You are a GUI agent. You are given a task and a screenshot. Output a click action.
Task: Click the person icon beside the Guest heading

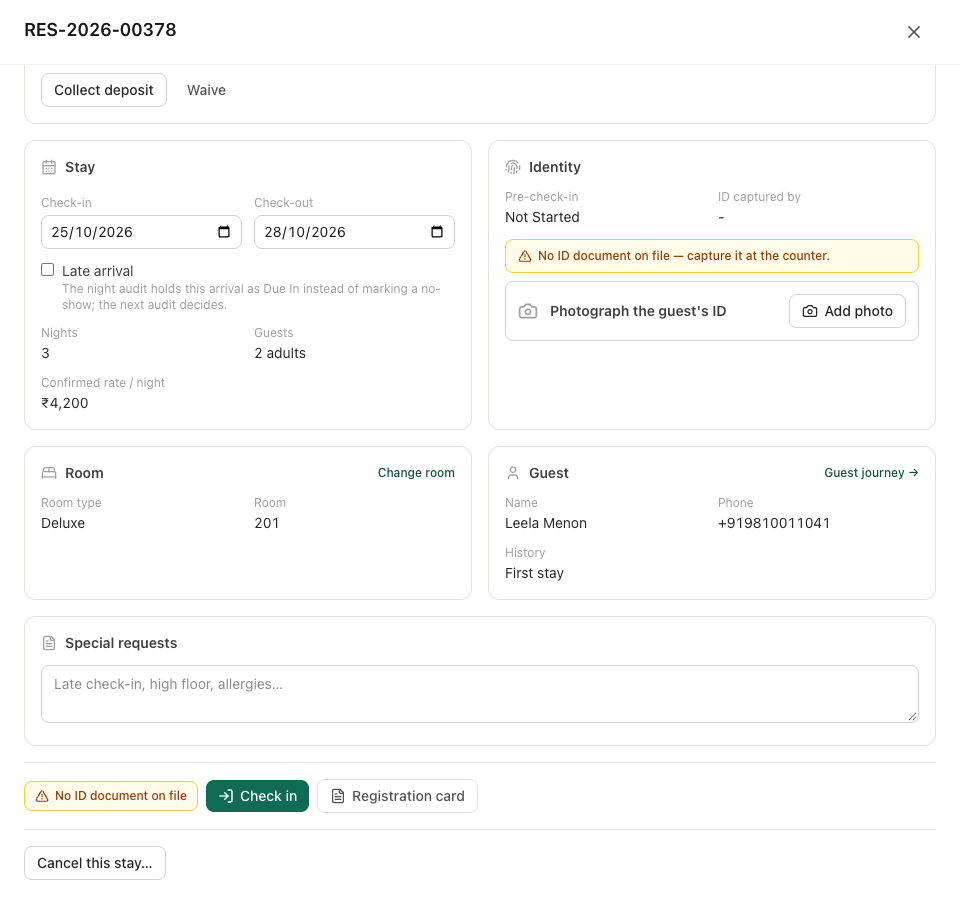513,473
